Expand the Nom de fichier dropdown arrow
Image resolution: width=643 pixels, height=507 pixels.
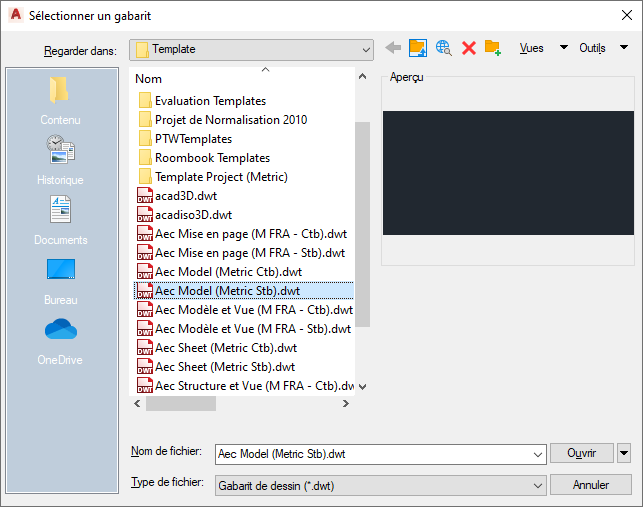click(x=538, y=454)
